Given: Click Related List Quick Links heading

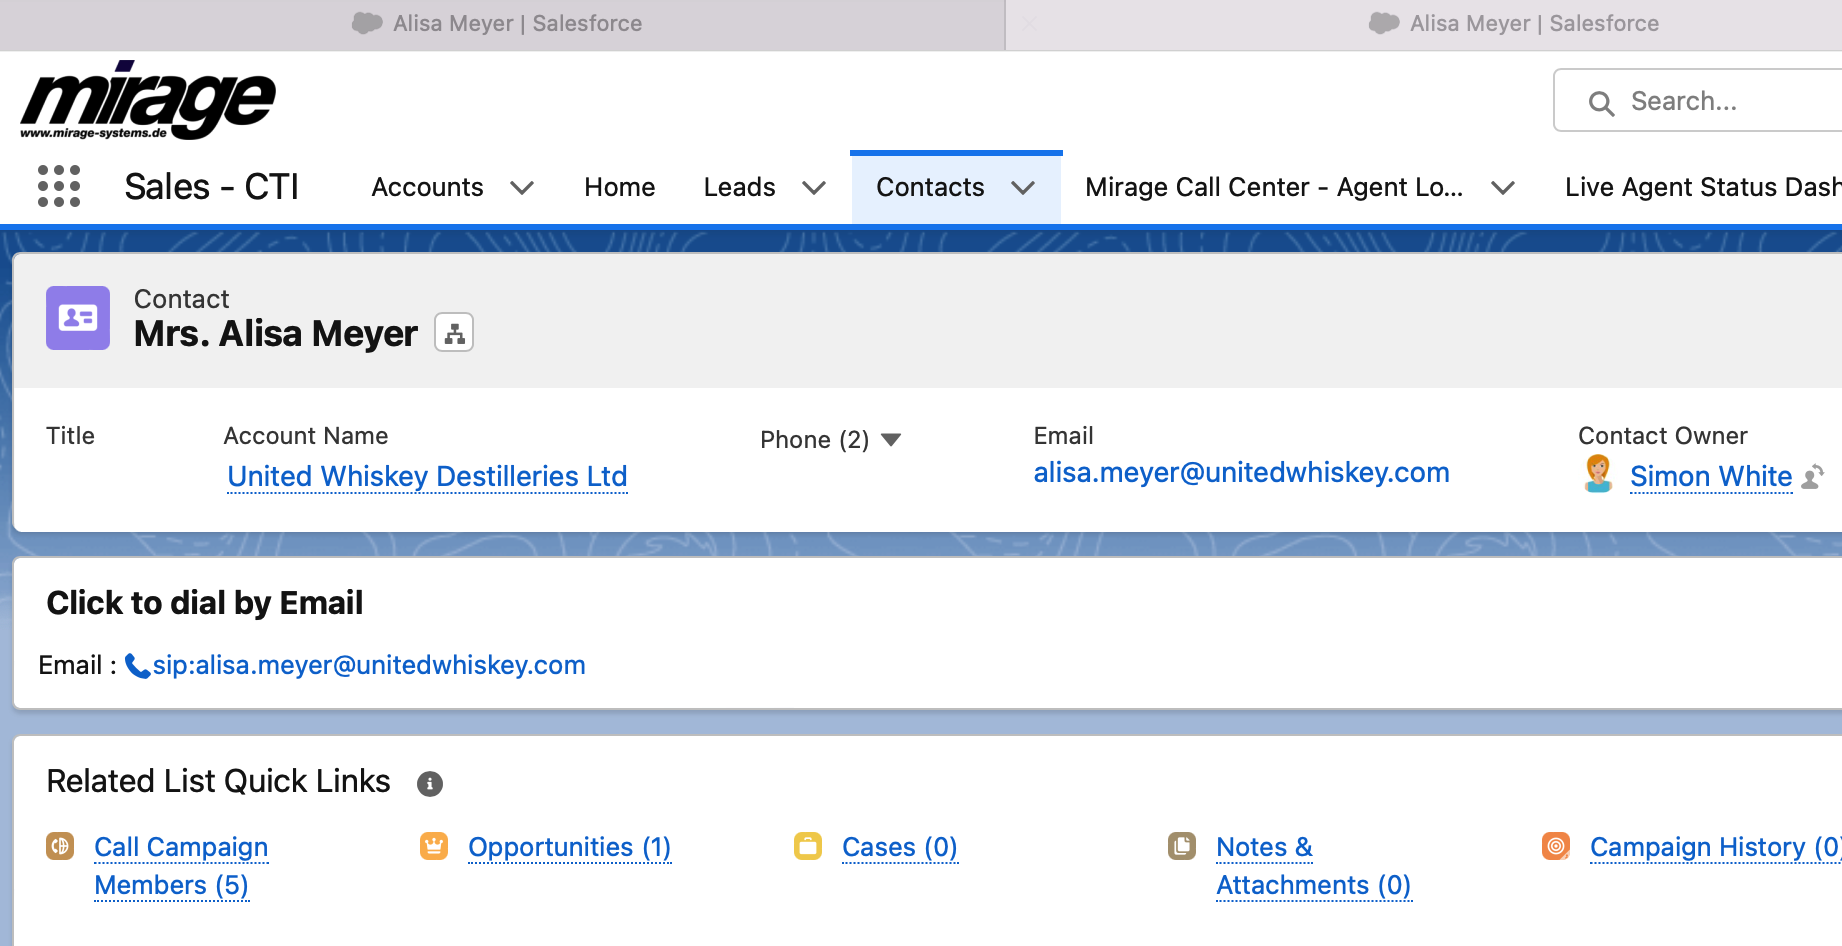Looking at the screenshot, I should (219, 781).
